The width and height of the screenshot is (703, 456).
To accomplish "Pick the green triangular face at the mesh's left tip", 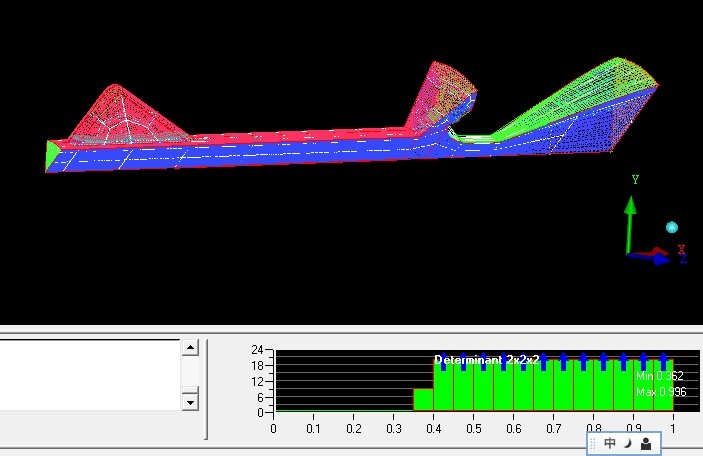I will (51, 154).
